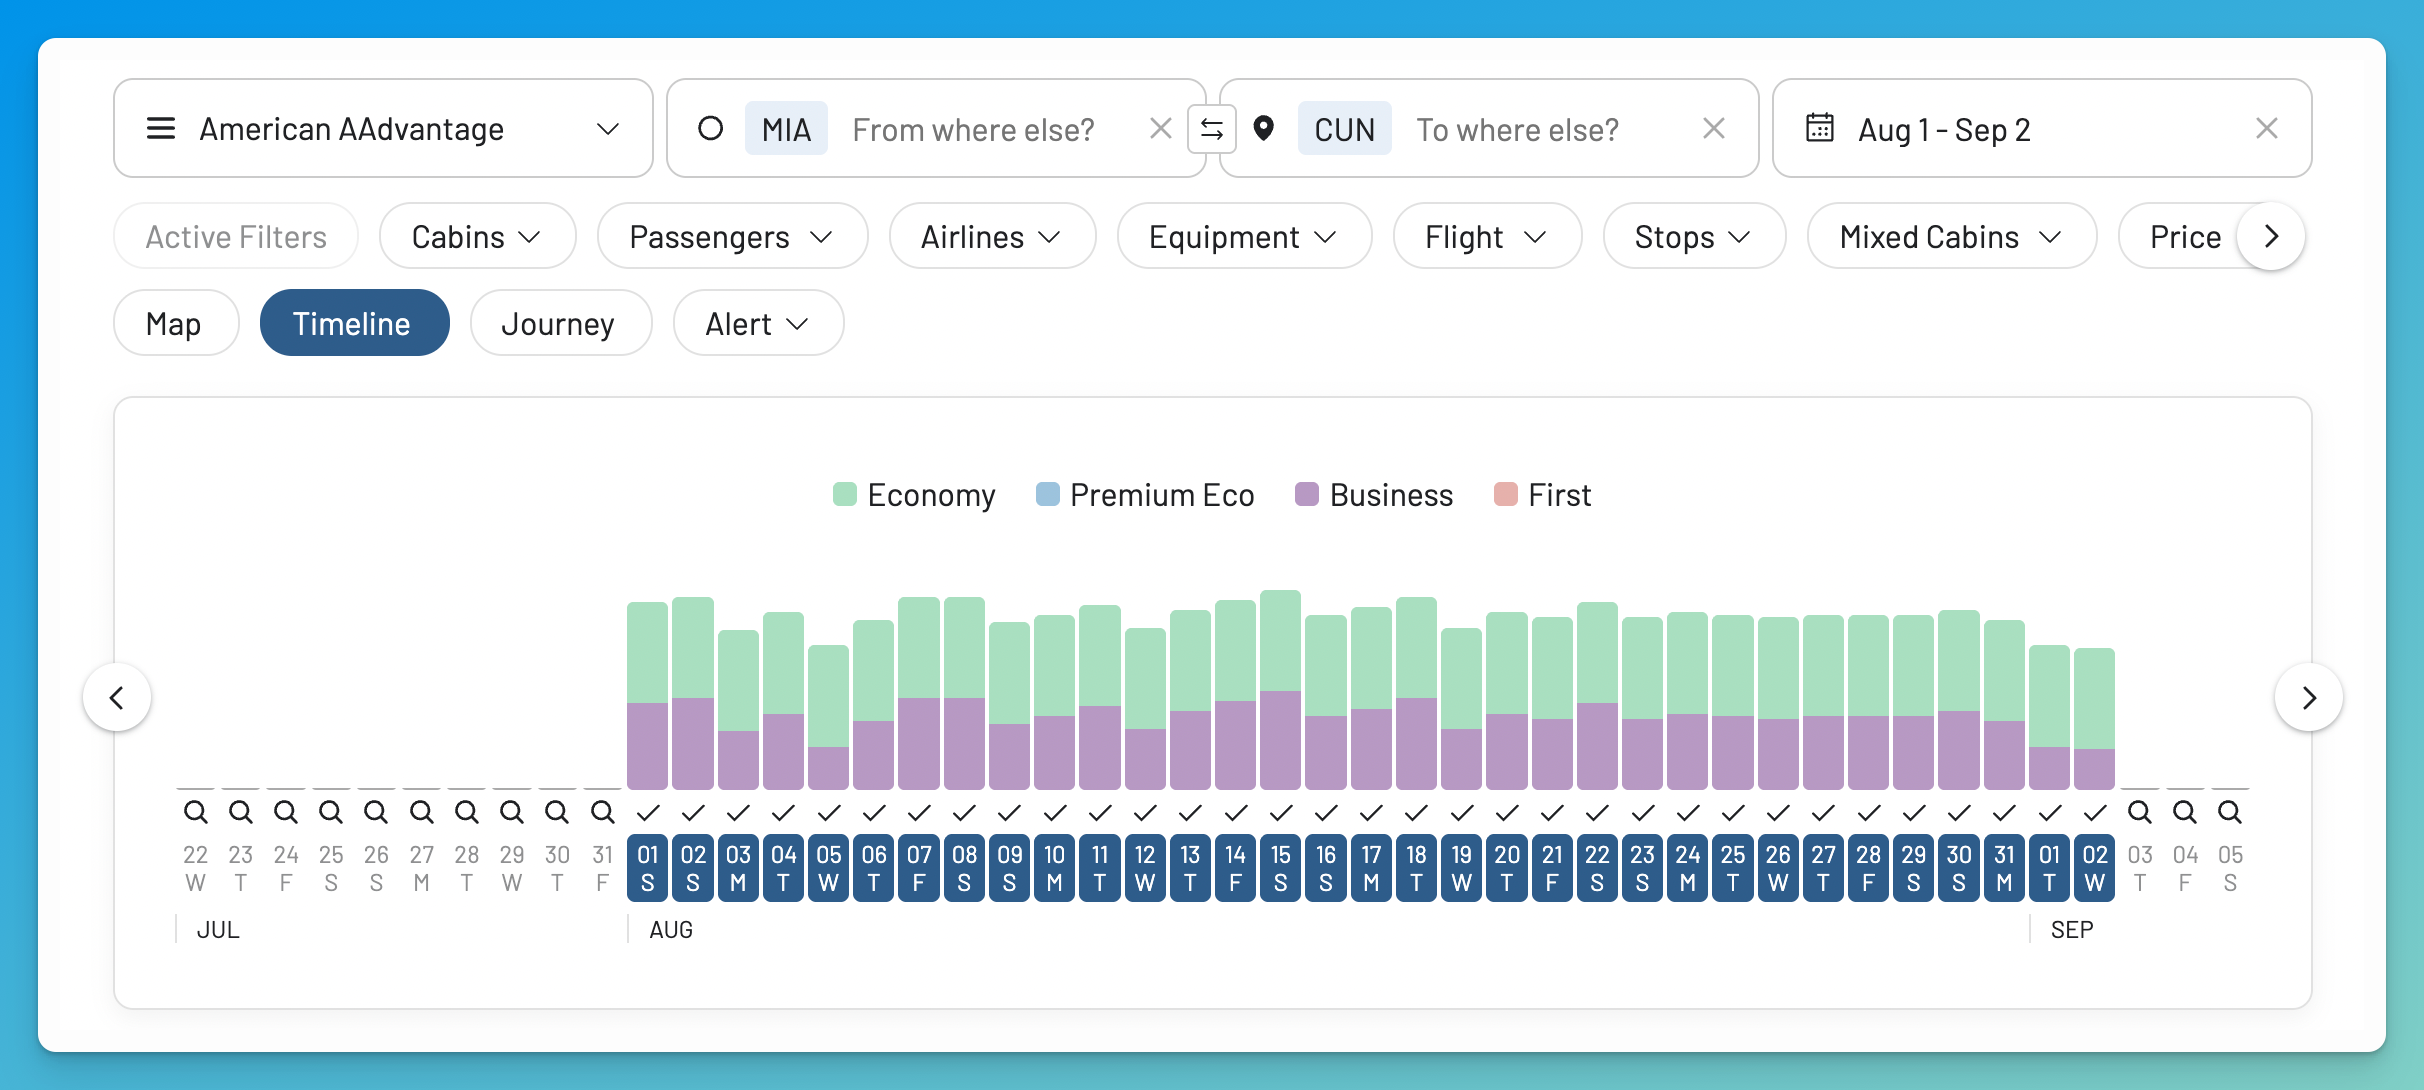Search availability for Sep 03 magnifier
Image resolution: width=2424 pixels, height=1090 pixels.
[2139, 812]
